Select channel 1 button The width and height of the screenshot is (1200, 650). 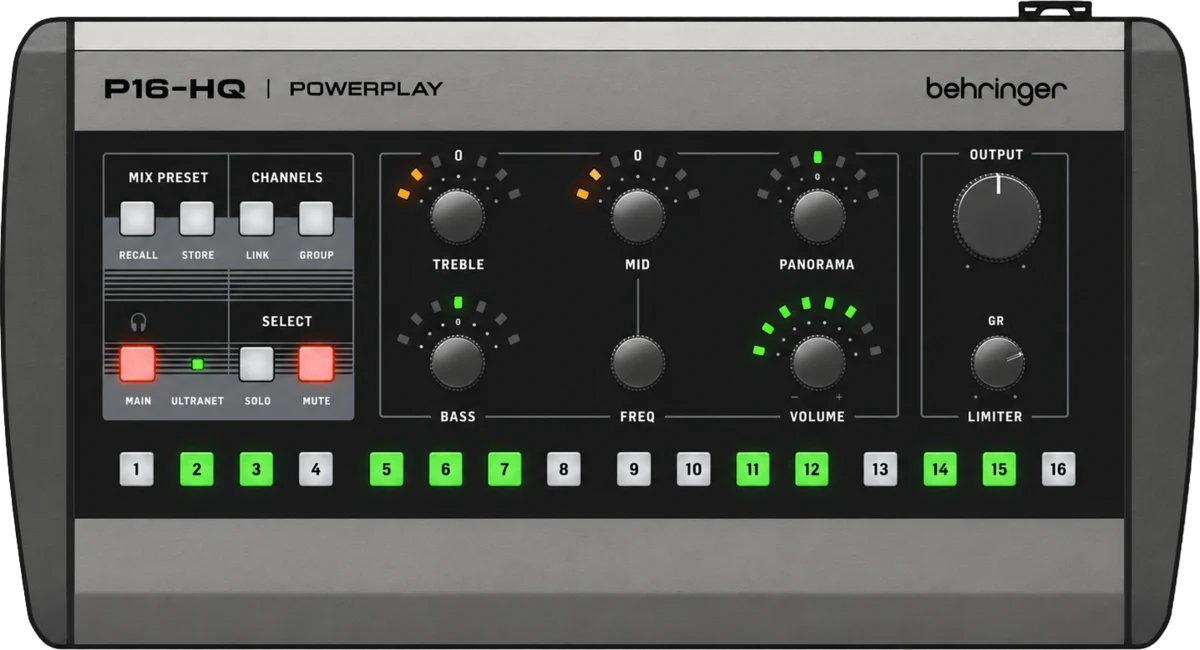[x=137, y=469]
